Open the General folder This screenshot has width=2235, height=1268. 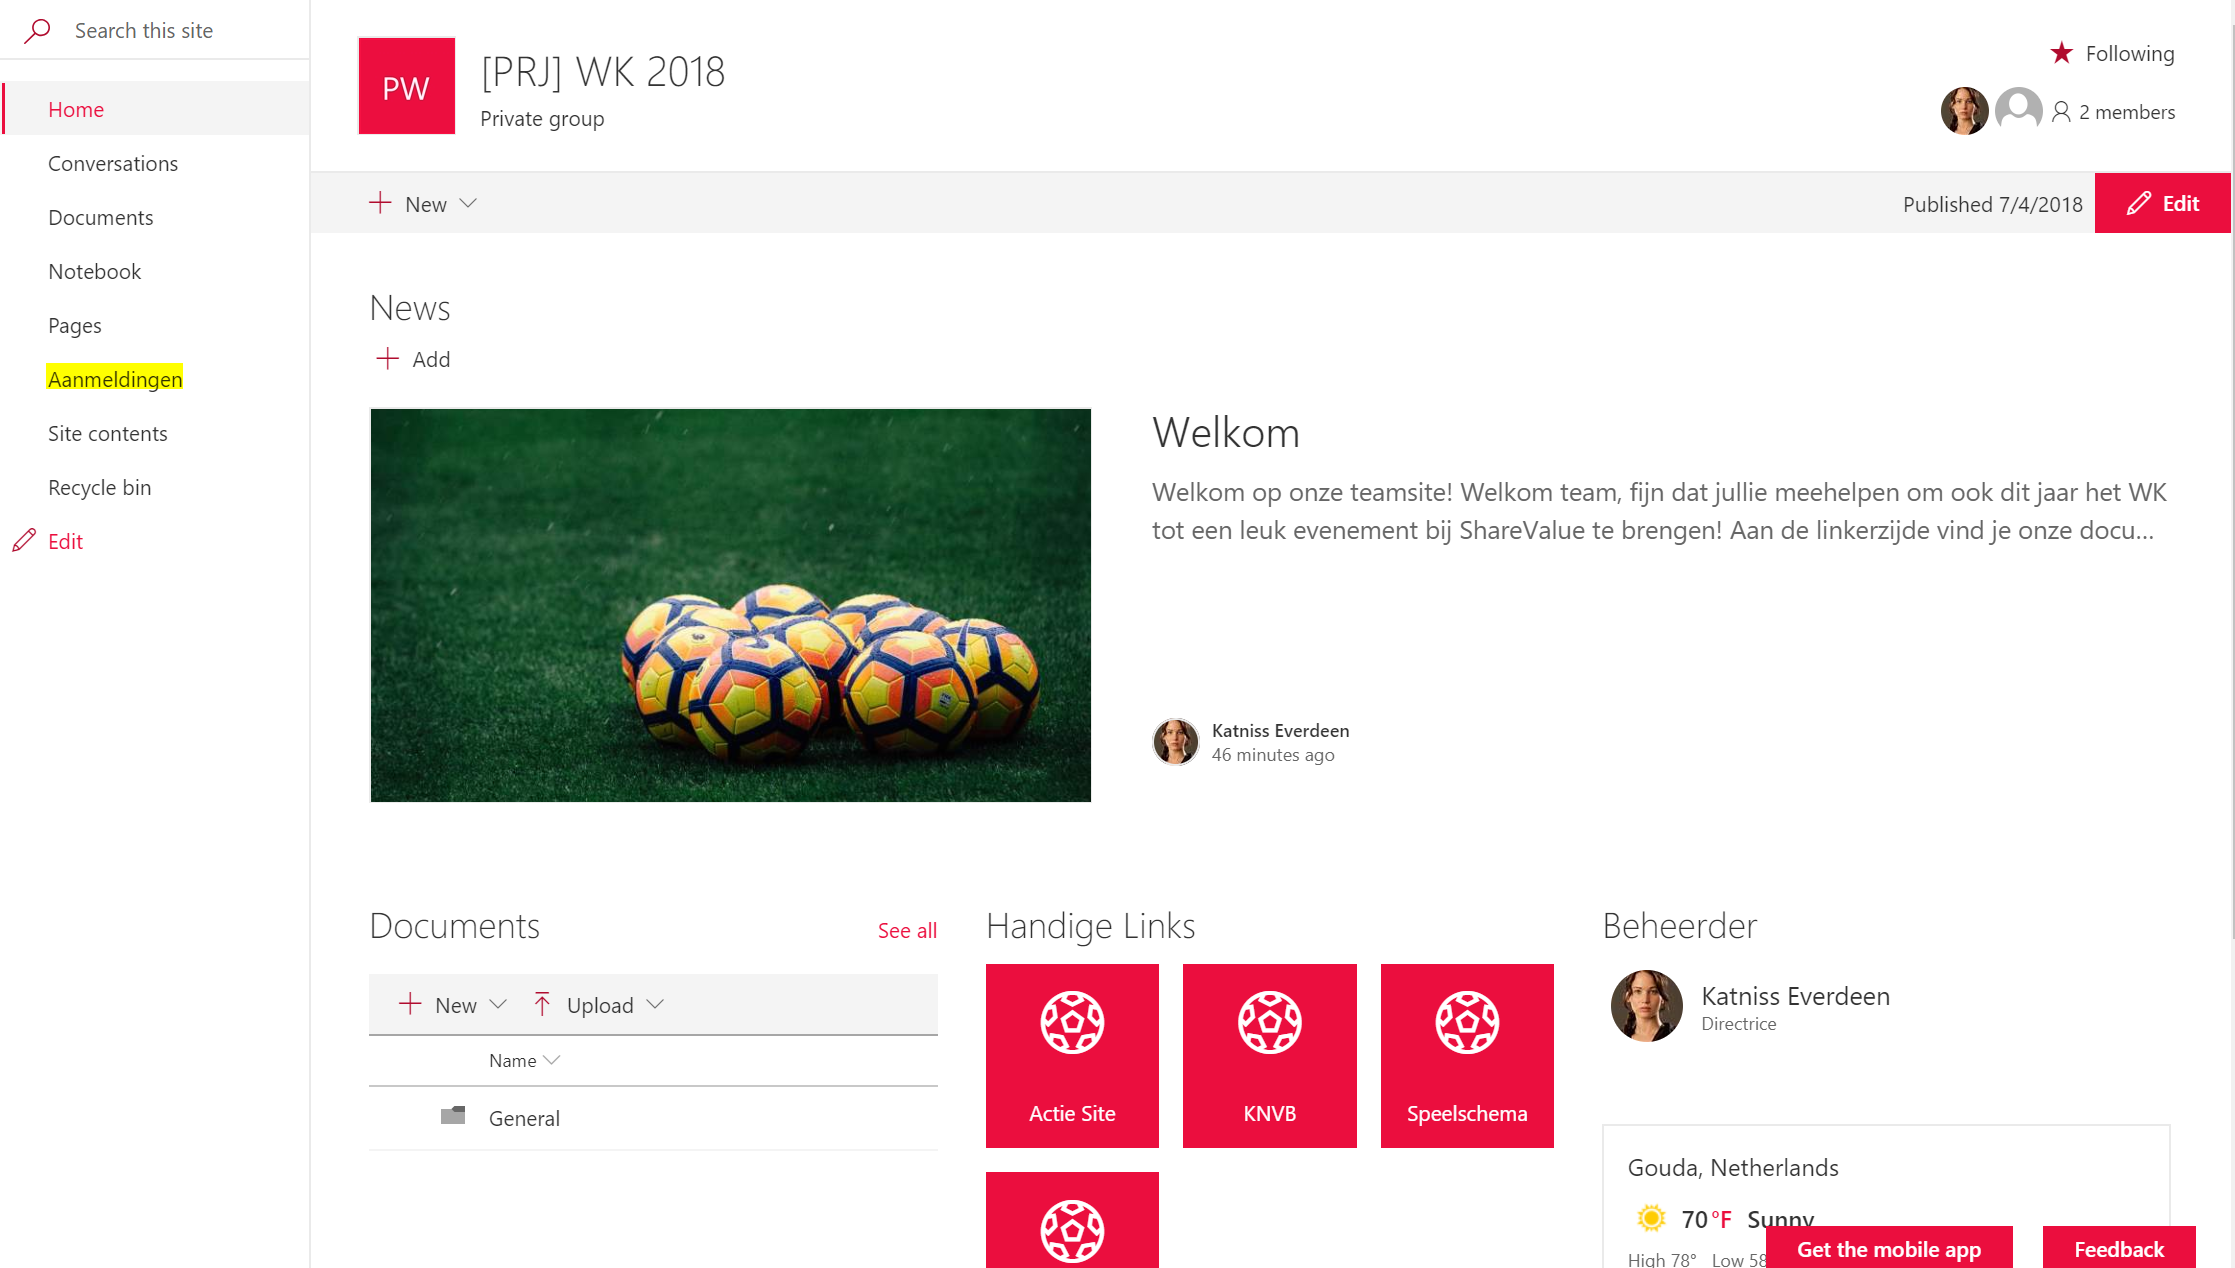[x=524, y=1118]
